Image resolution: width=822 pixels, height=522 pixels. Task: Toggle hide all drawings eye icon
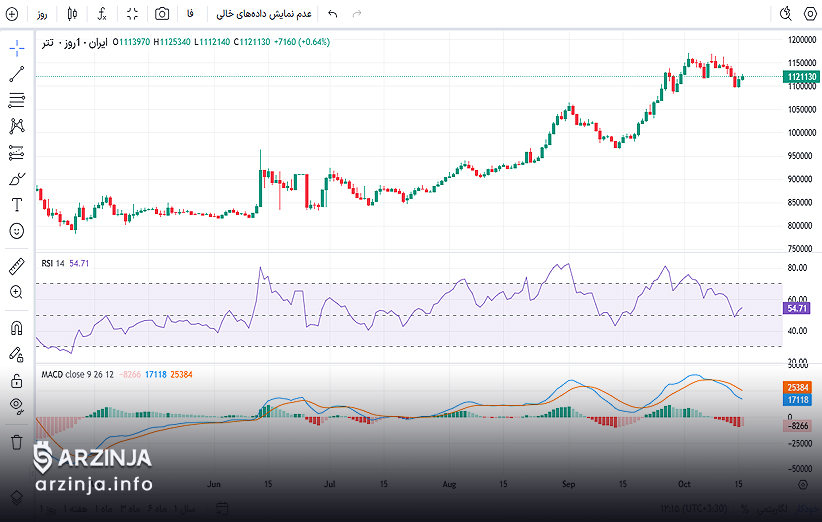[x=17, y=405]
